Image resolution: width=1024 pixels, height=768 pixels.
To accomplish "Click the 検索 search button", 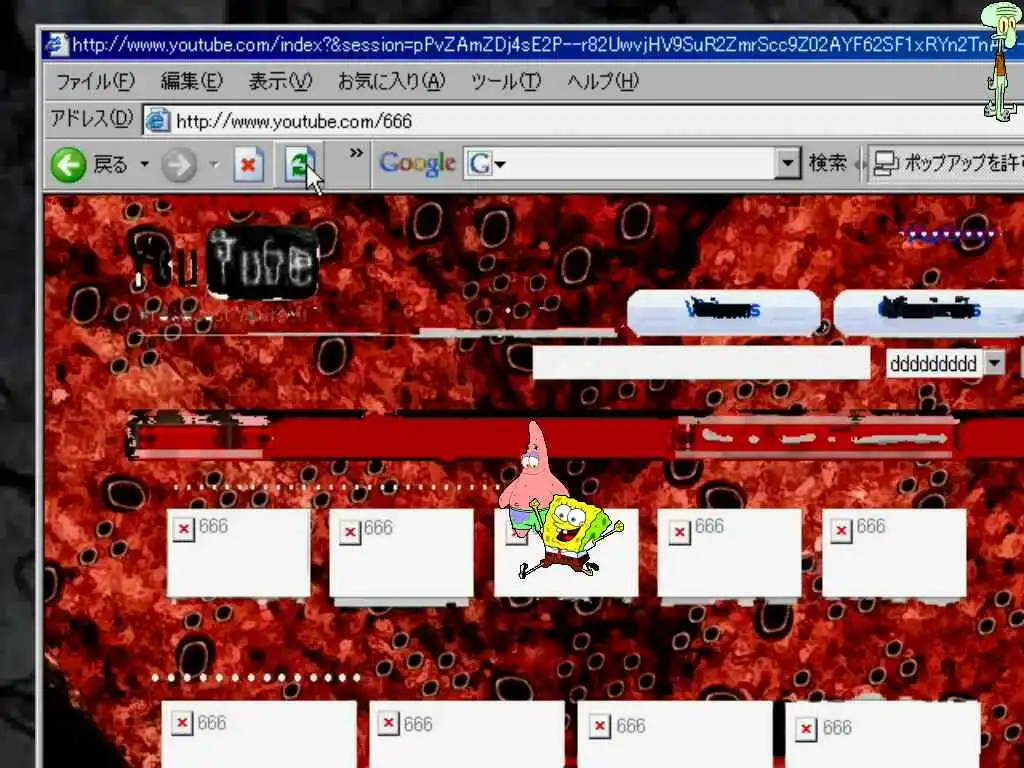I will [827, 163].
